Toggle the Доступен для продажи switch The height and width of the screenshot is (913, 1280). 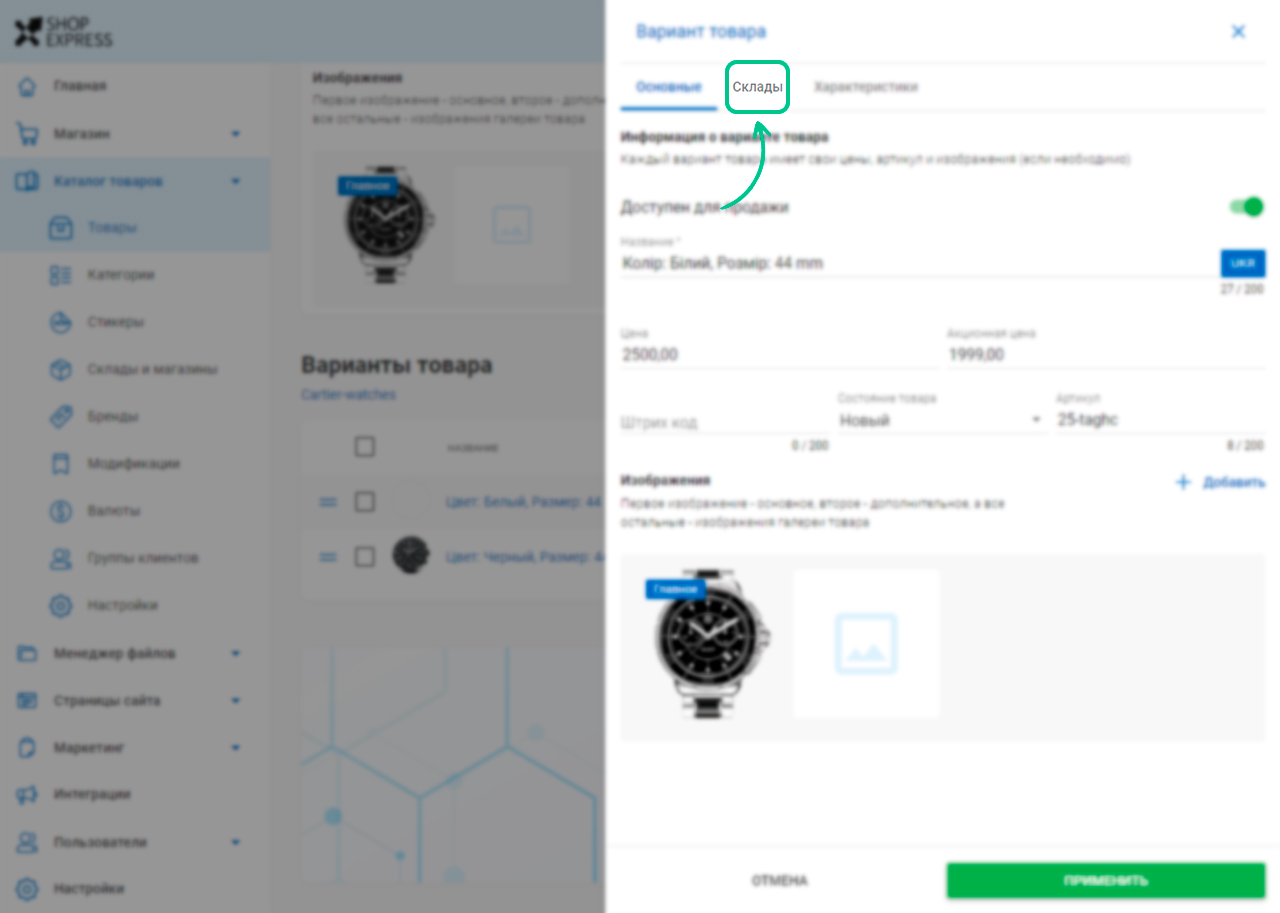pos(1246,207)
